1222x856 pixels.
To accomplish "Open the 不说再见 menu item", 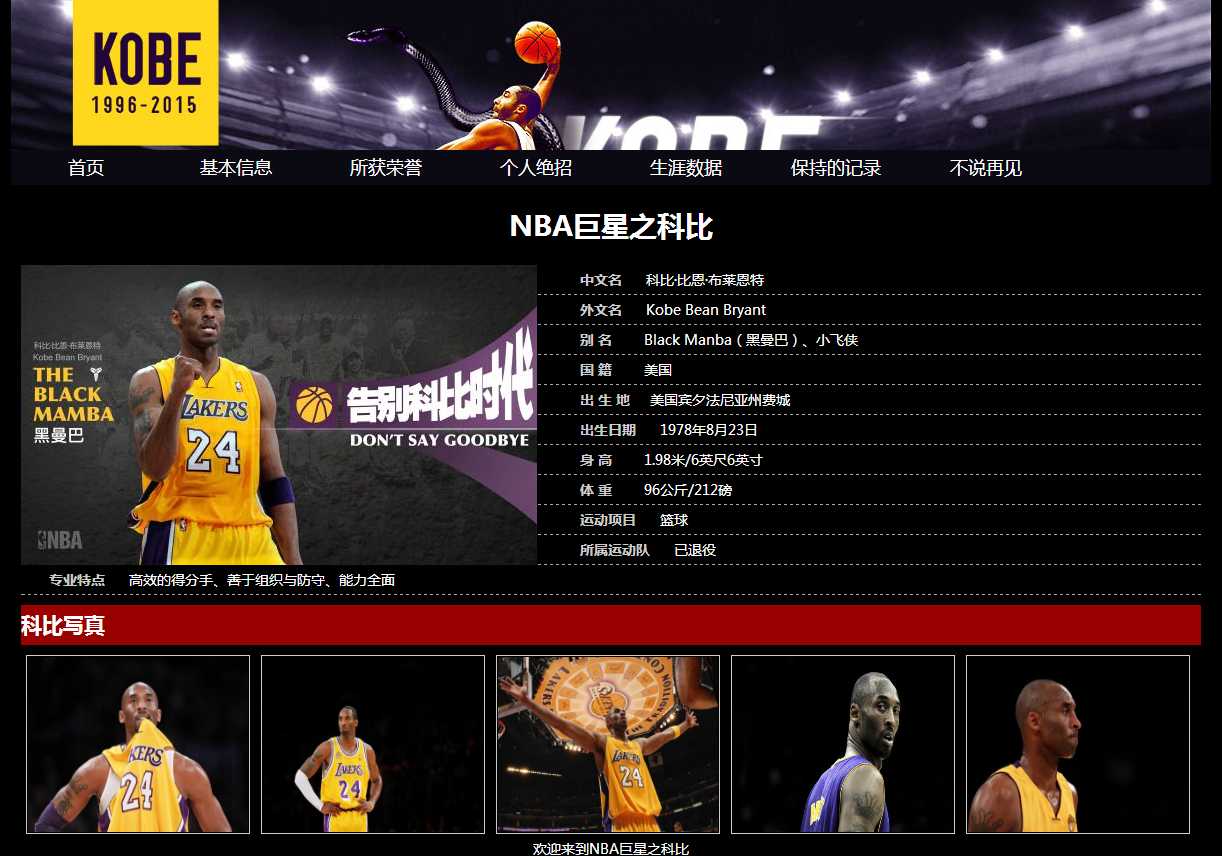I will tap(986, 168).
